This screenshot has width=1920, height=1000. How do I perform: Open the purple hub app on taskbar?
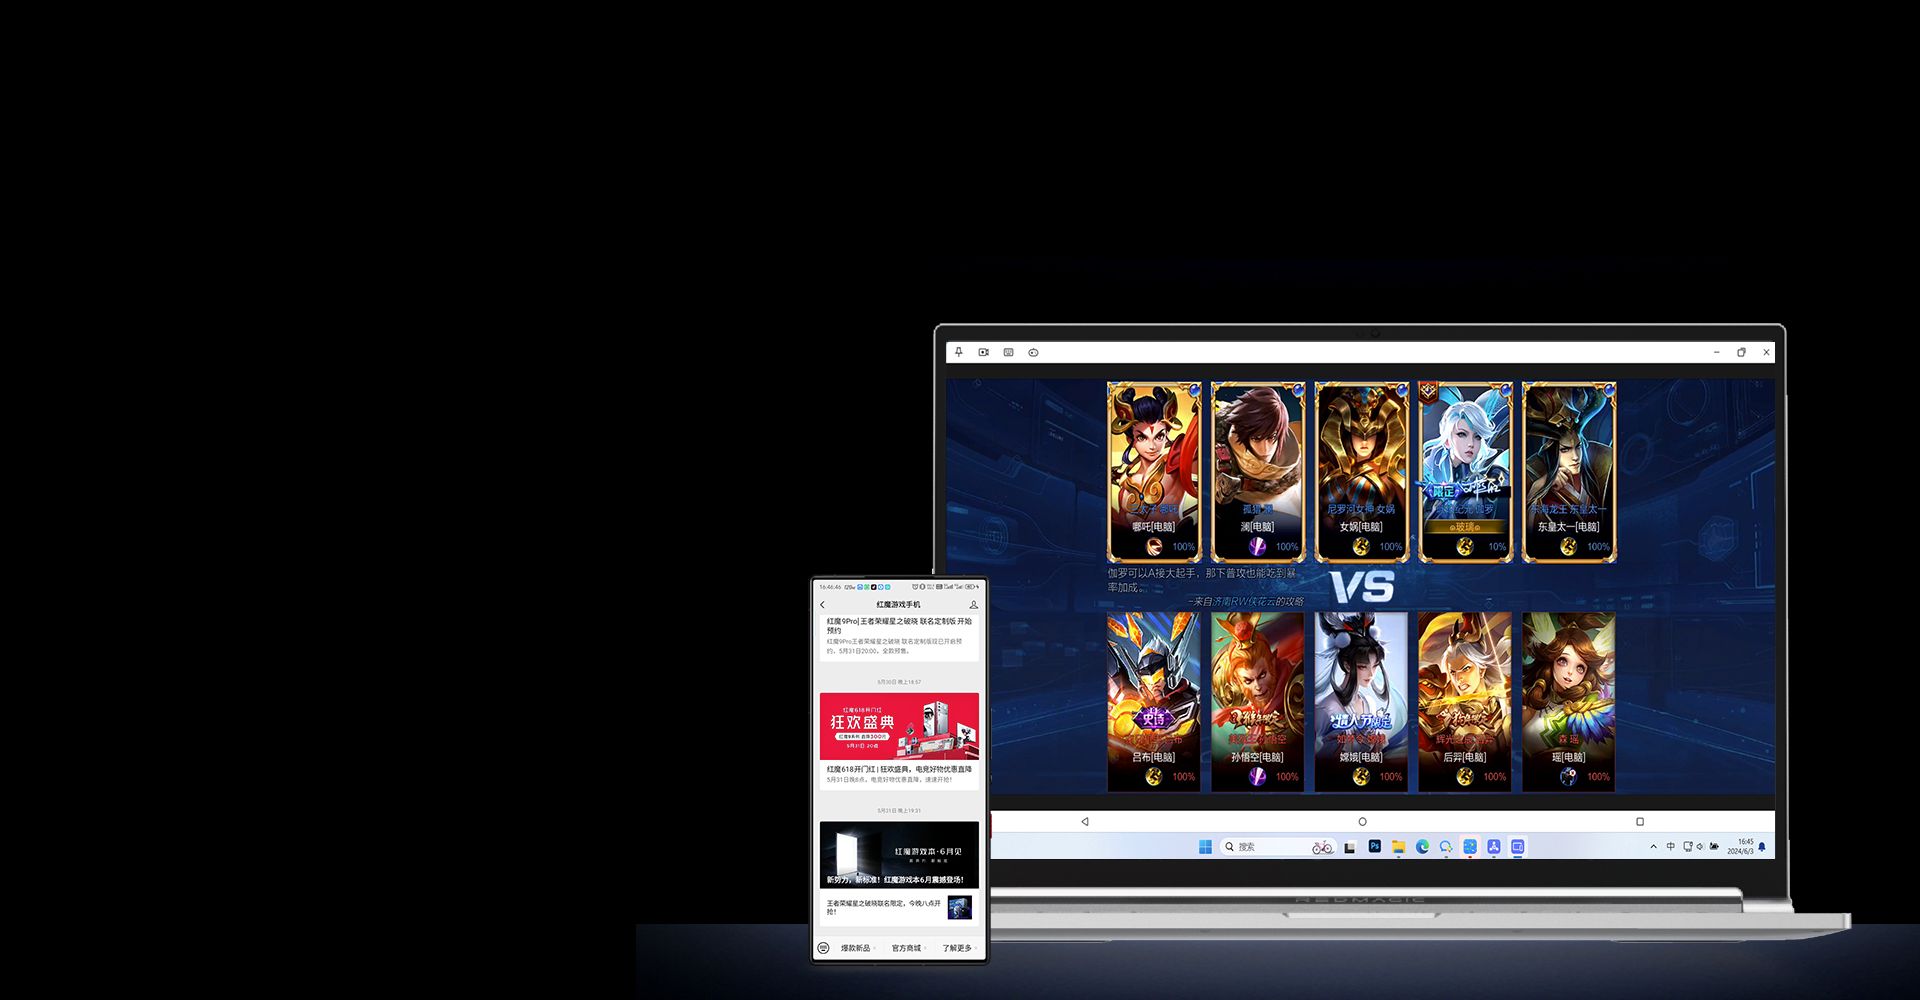1494,847
